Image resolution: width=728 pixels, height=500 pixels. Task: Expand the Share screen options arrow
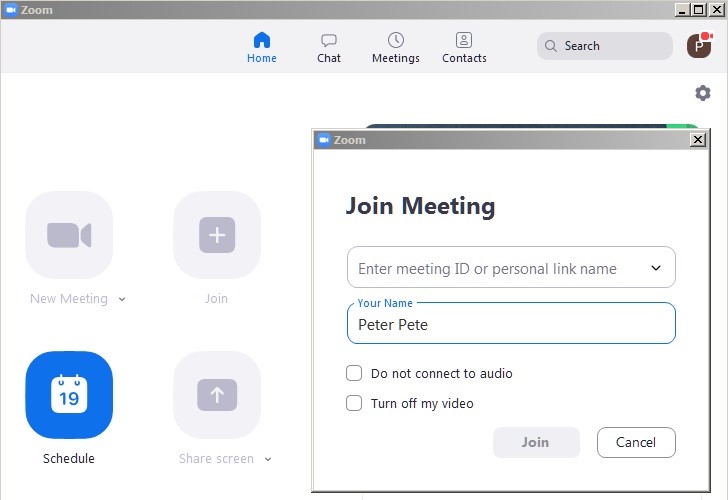[x=268, y=459]
